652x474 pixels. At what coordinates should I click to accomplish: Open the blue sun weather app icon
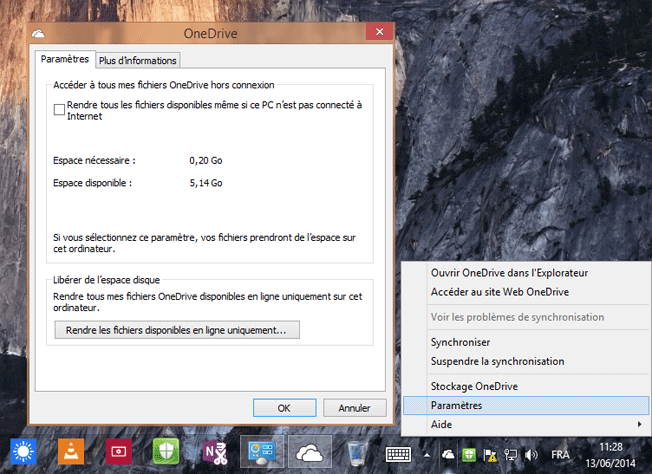(24, 452)
